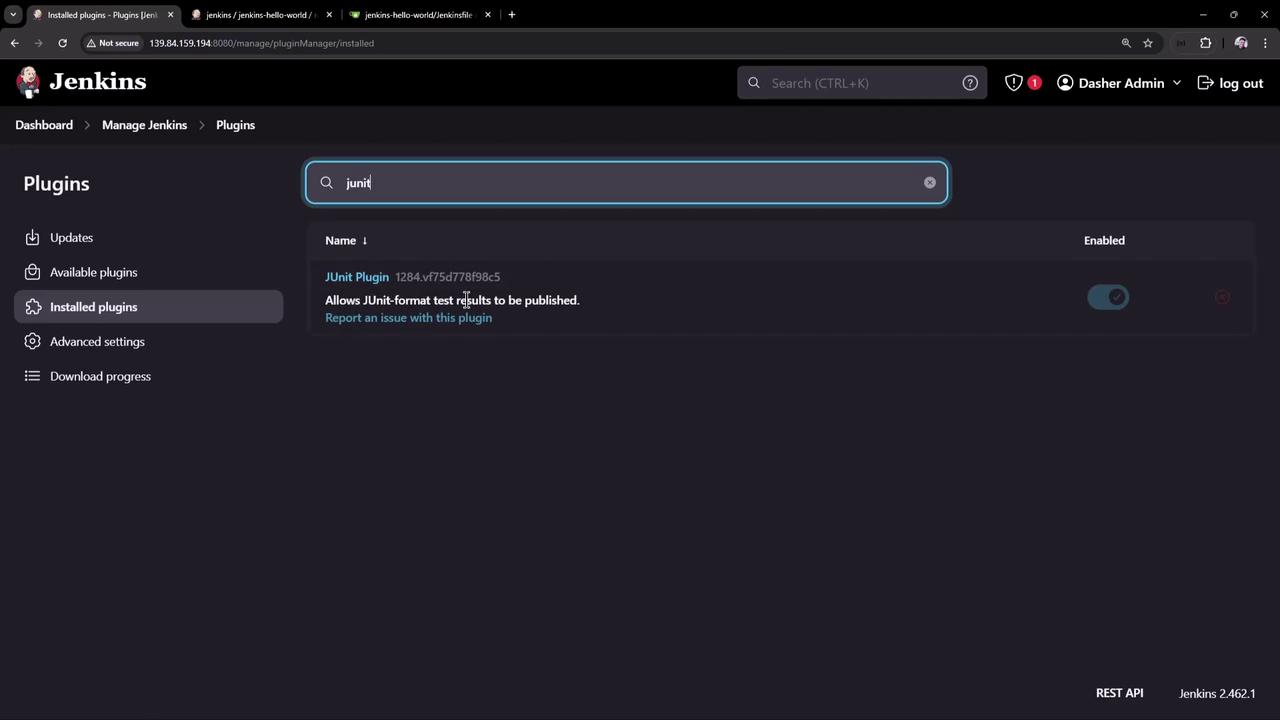Click the log out link text
This screenshot has width=1280, height=720.
[1241, 83]
